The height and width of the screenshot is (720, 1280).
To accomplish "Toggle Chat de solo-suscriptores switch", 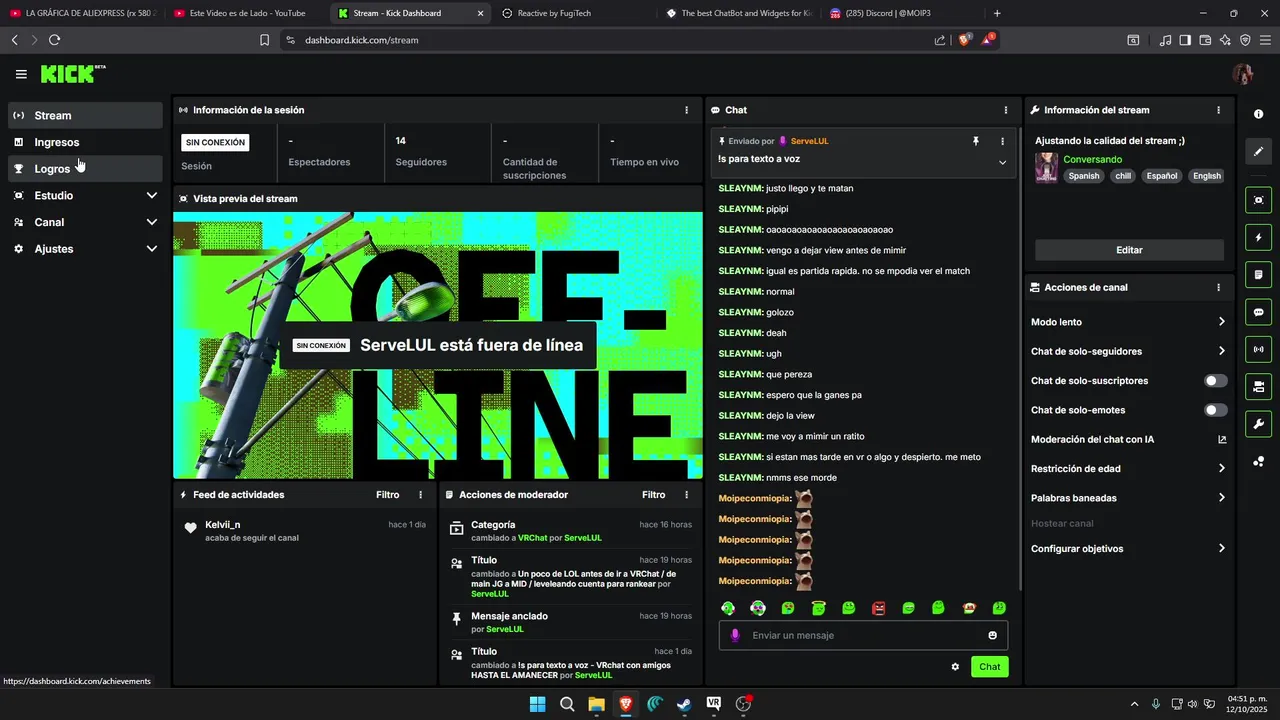I will 1216,381.
